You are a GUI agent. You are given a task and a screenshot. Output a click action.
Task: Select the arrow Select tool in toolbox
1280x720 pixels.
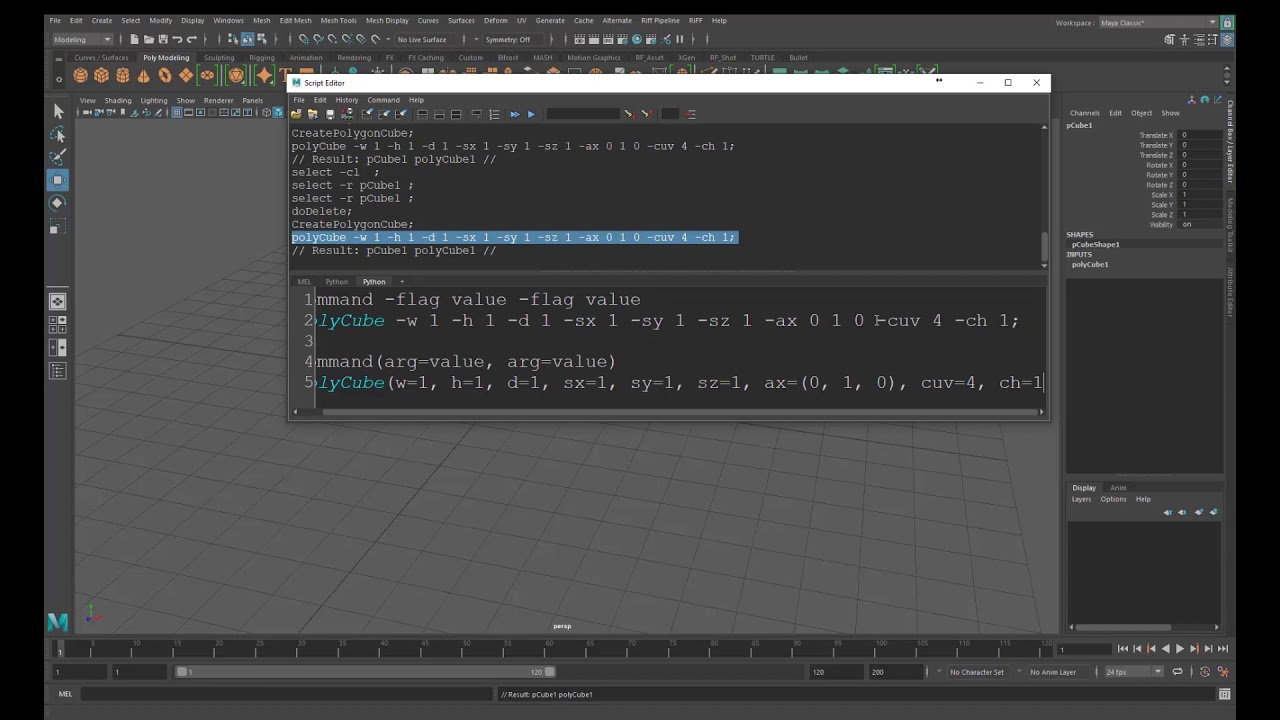pos(58,112)
